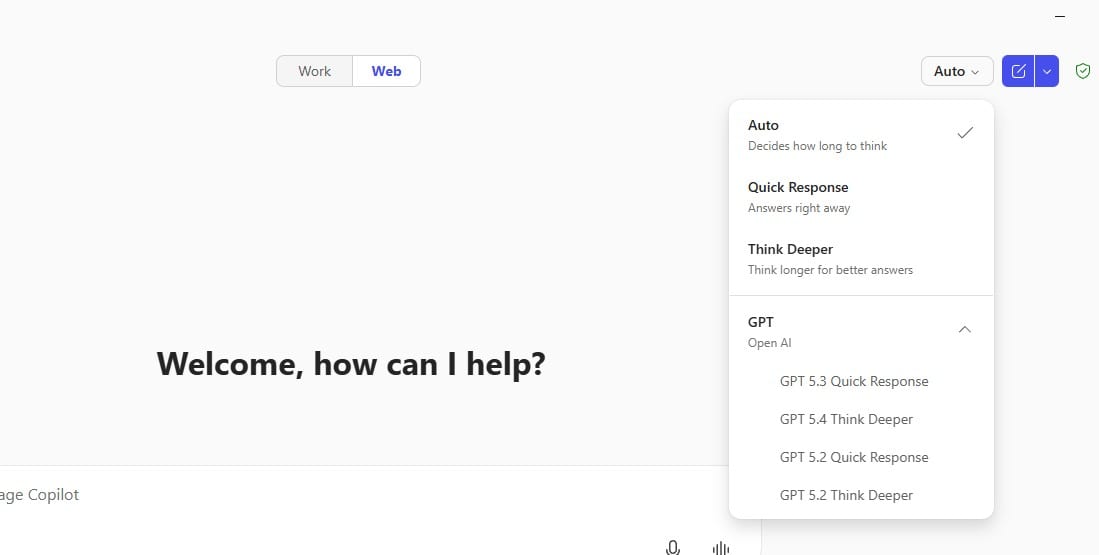Close the Auto model selector dropdown
This screenshot has width=1099, height=555.
click(x=956, y=71)
